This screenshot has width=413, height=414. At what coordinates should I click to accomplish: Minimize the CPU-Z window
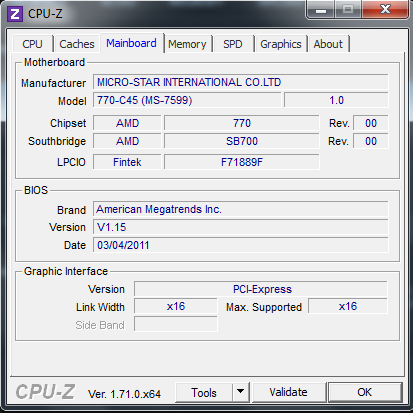point(320,10)
